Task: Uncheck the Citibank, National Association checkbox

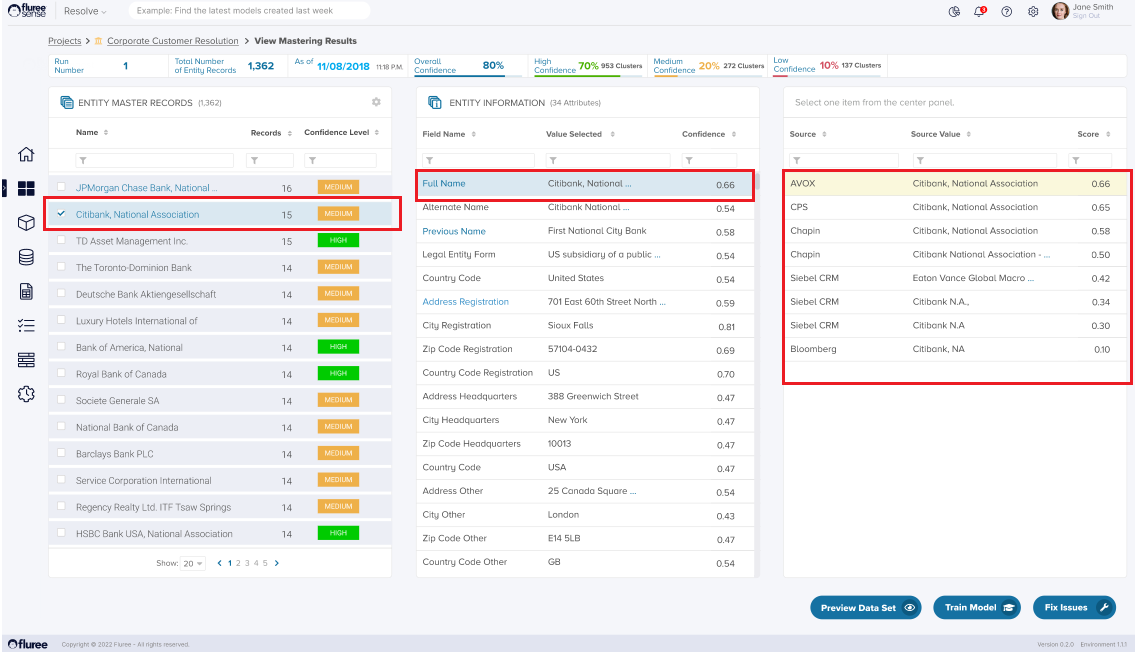Action: point(62,214)
